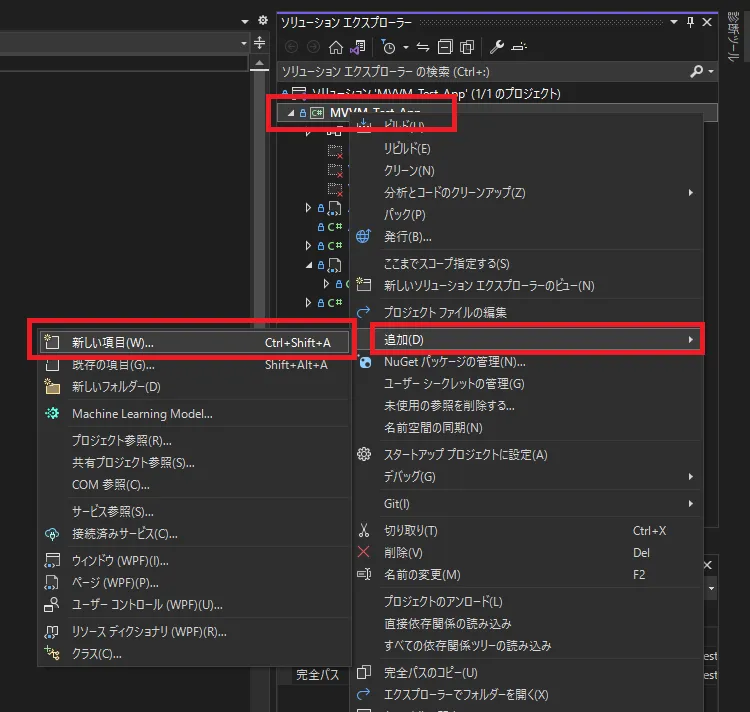The image size is (750, 712).
Task: Select クリーン(N) from context menu
Action: [x=528, y=171]
